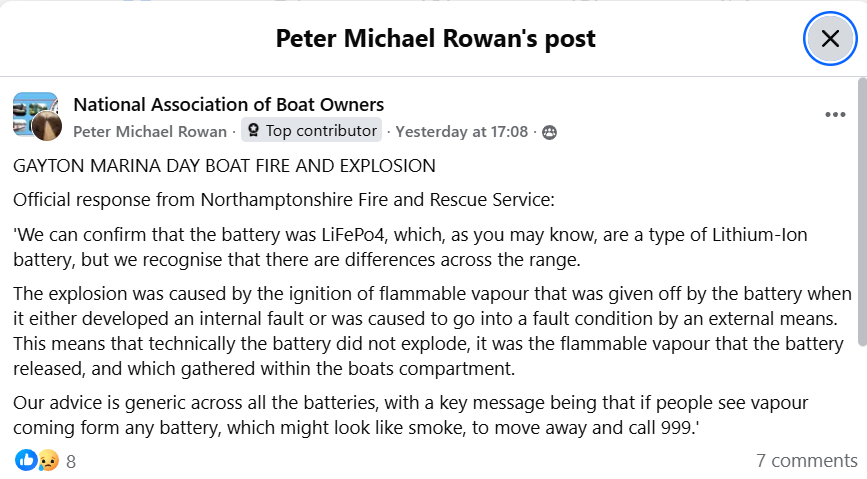
Task: Show who reacted via the 8 count
Action: click(71, 462)
